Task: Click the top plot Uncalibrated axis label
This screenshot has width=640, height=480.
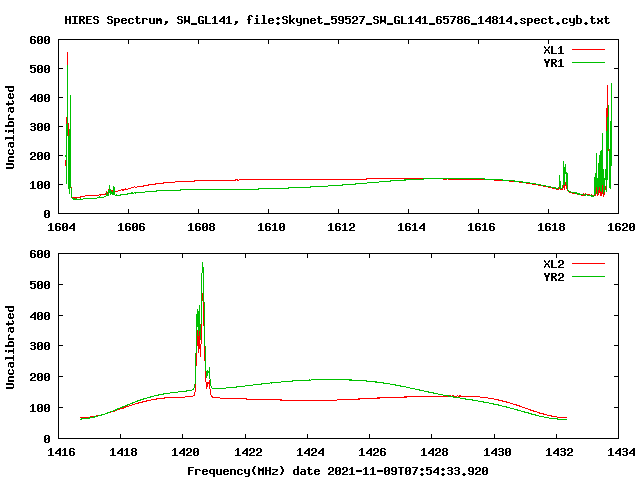Action: pos(10,127)
